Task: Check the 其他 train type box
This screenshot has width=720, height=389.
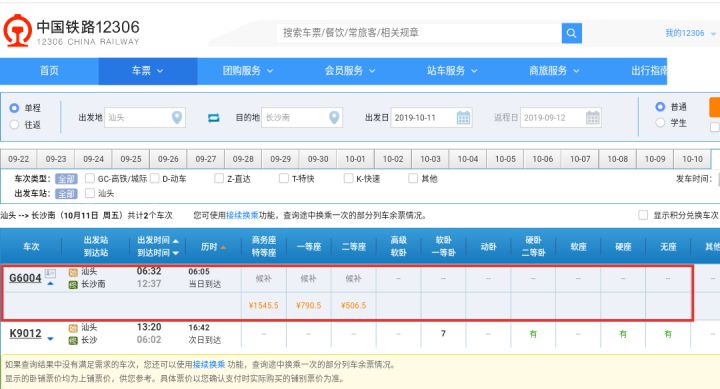Action: pos(413,178)
